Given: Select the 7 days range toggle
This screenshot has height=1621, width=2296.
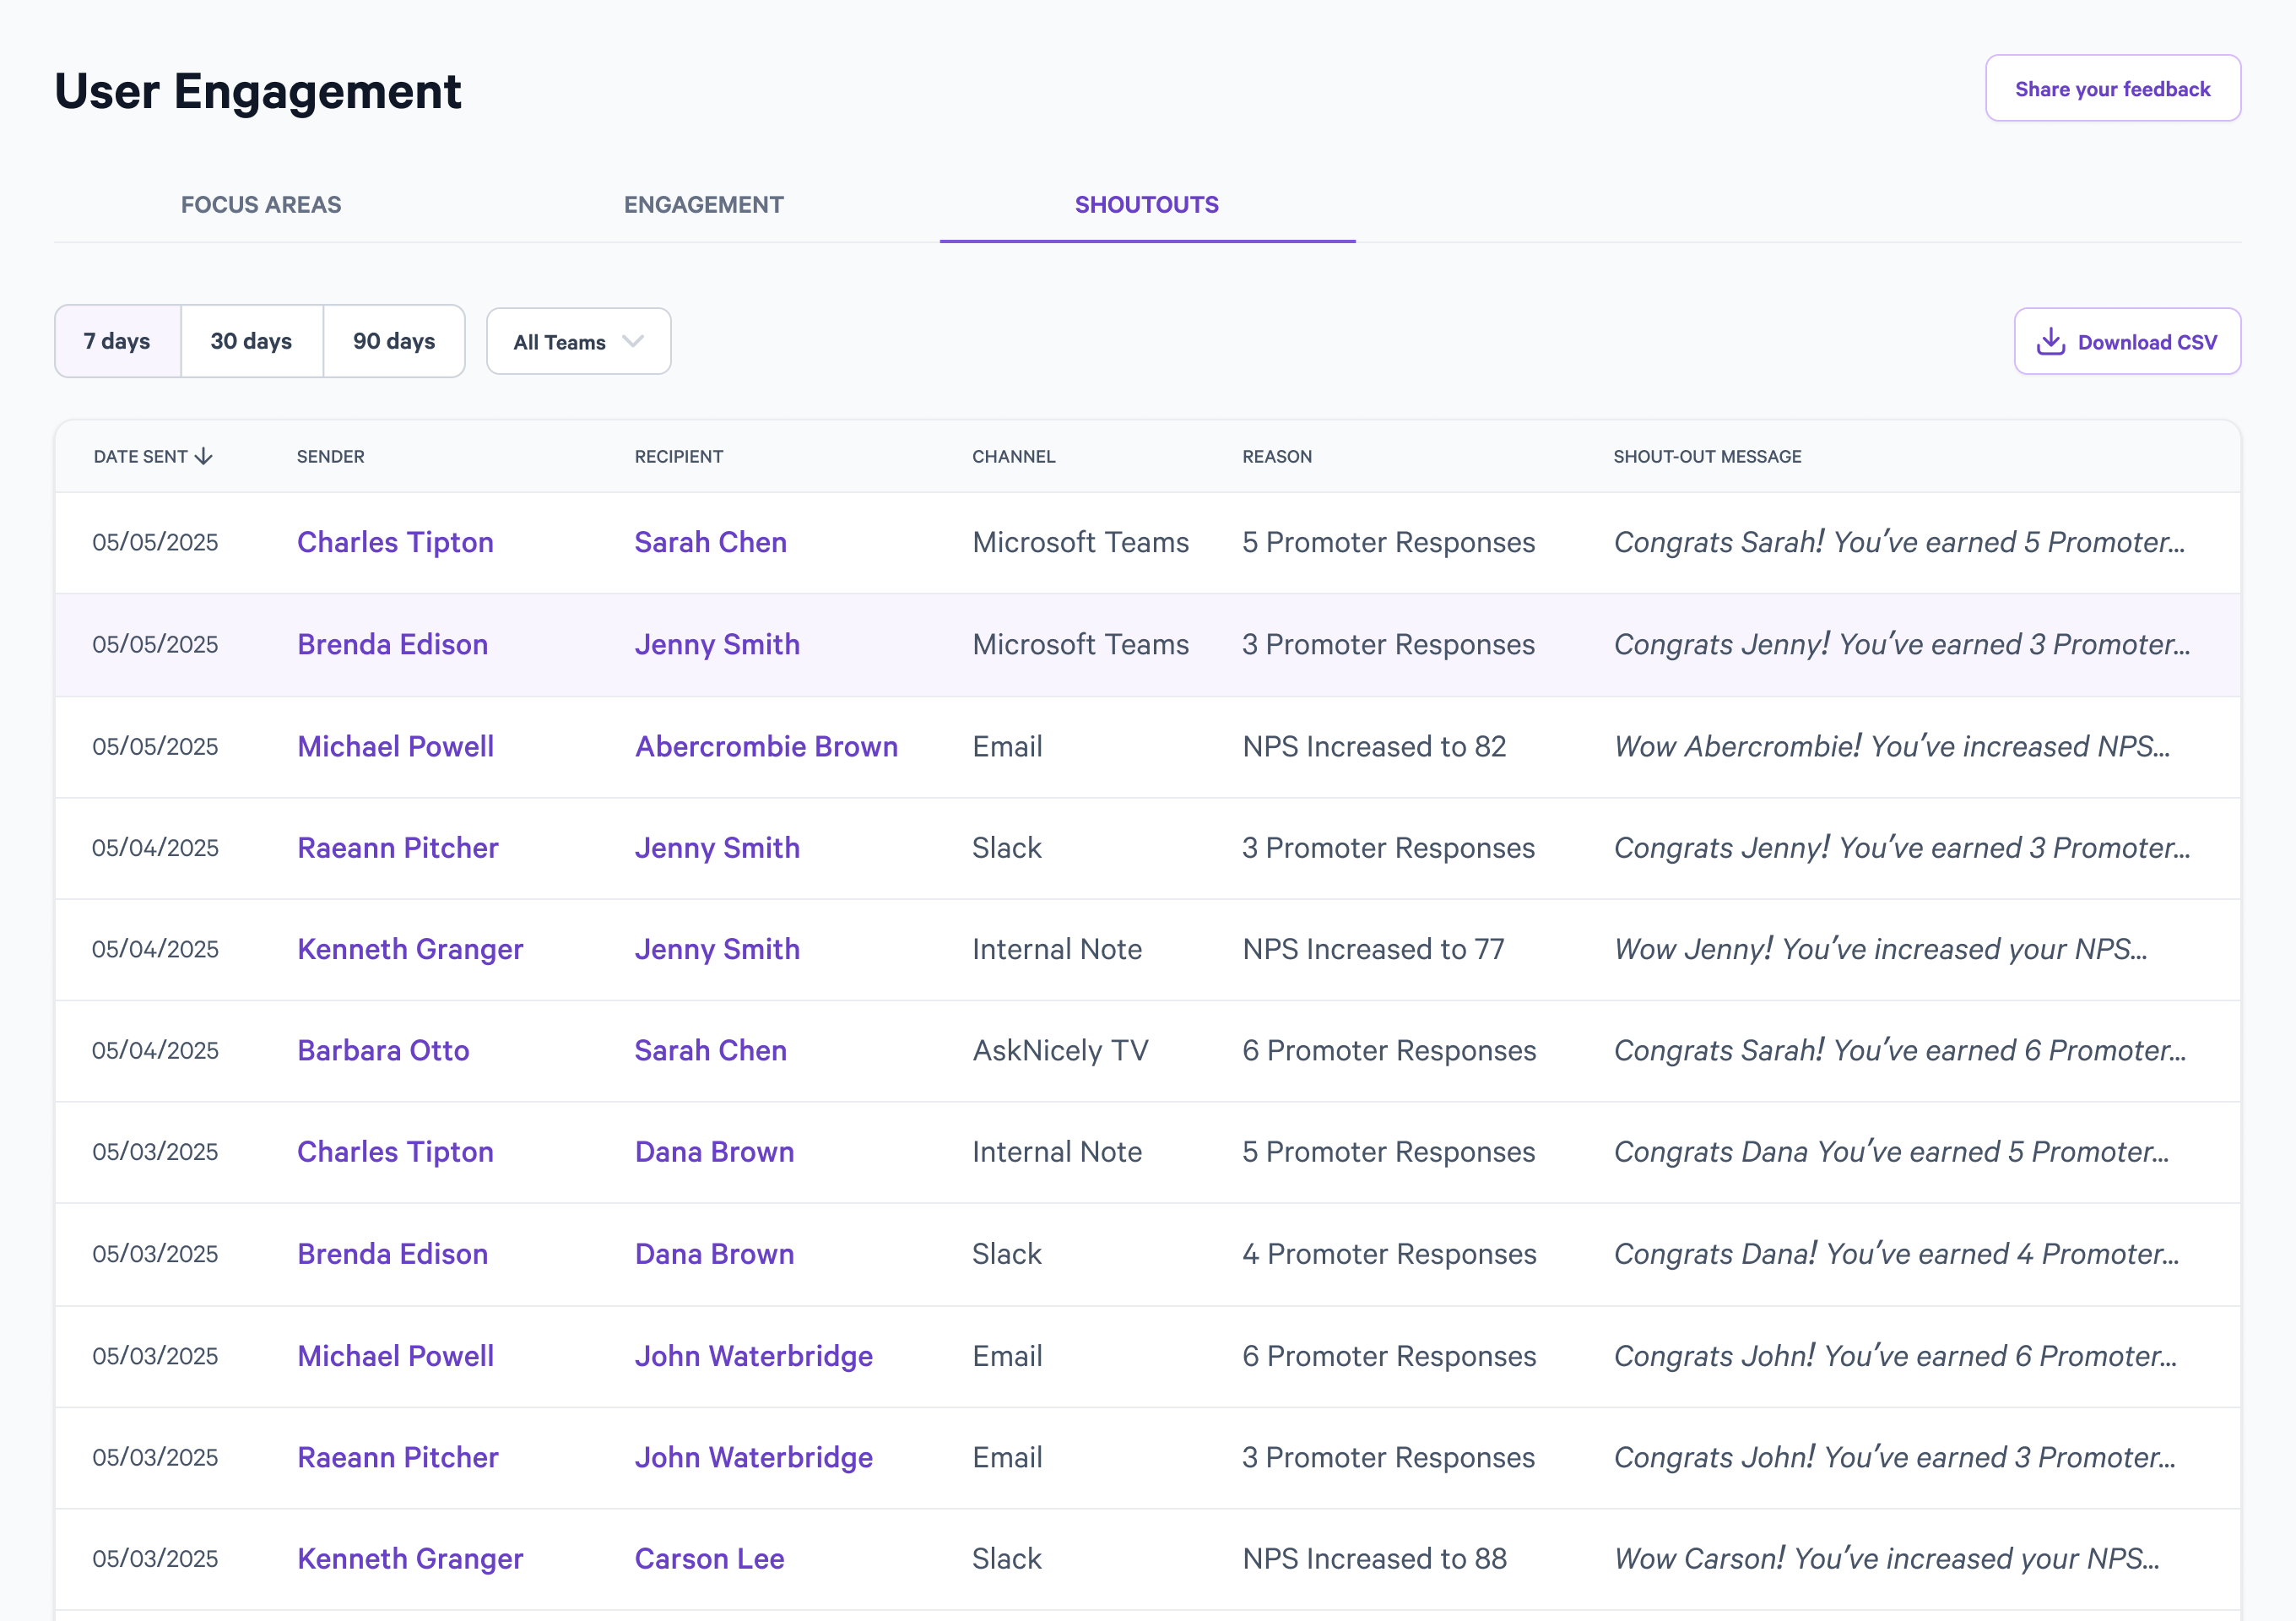Looking at the screenshot, I should 117,341.
